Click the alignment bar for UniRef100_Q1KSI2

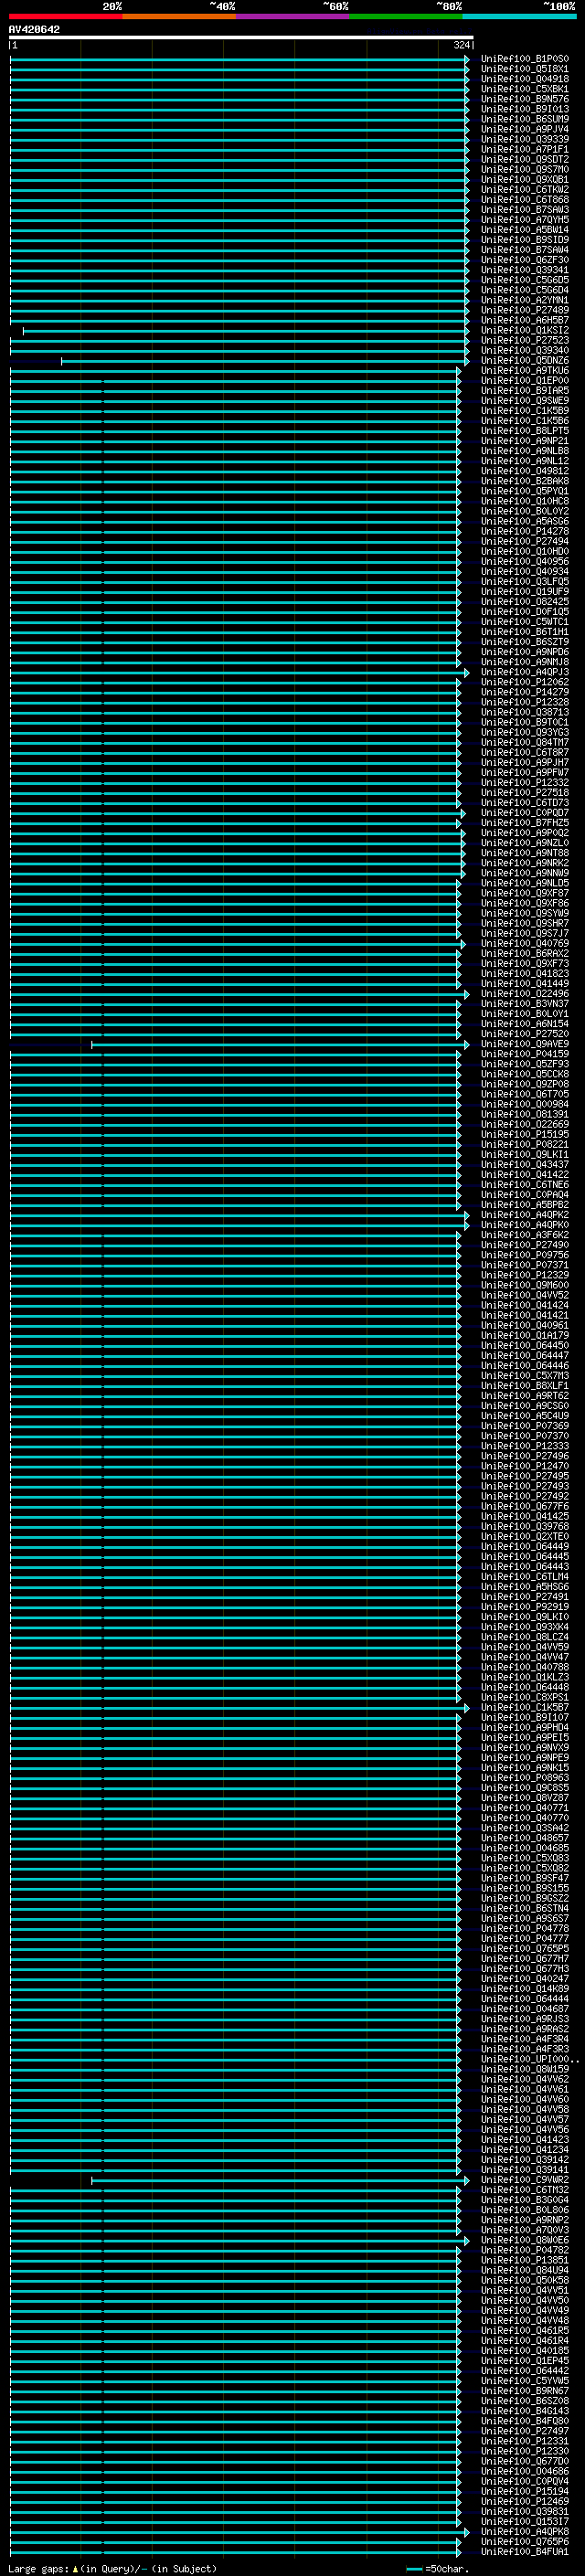[246, 330]
